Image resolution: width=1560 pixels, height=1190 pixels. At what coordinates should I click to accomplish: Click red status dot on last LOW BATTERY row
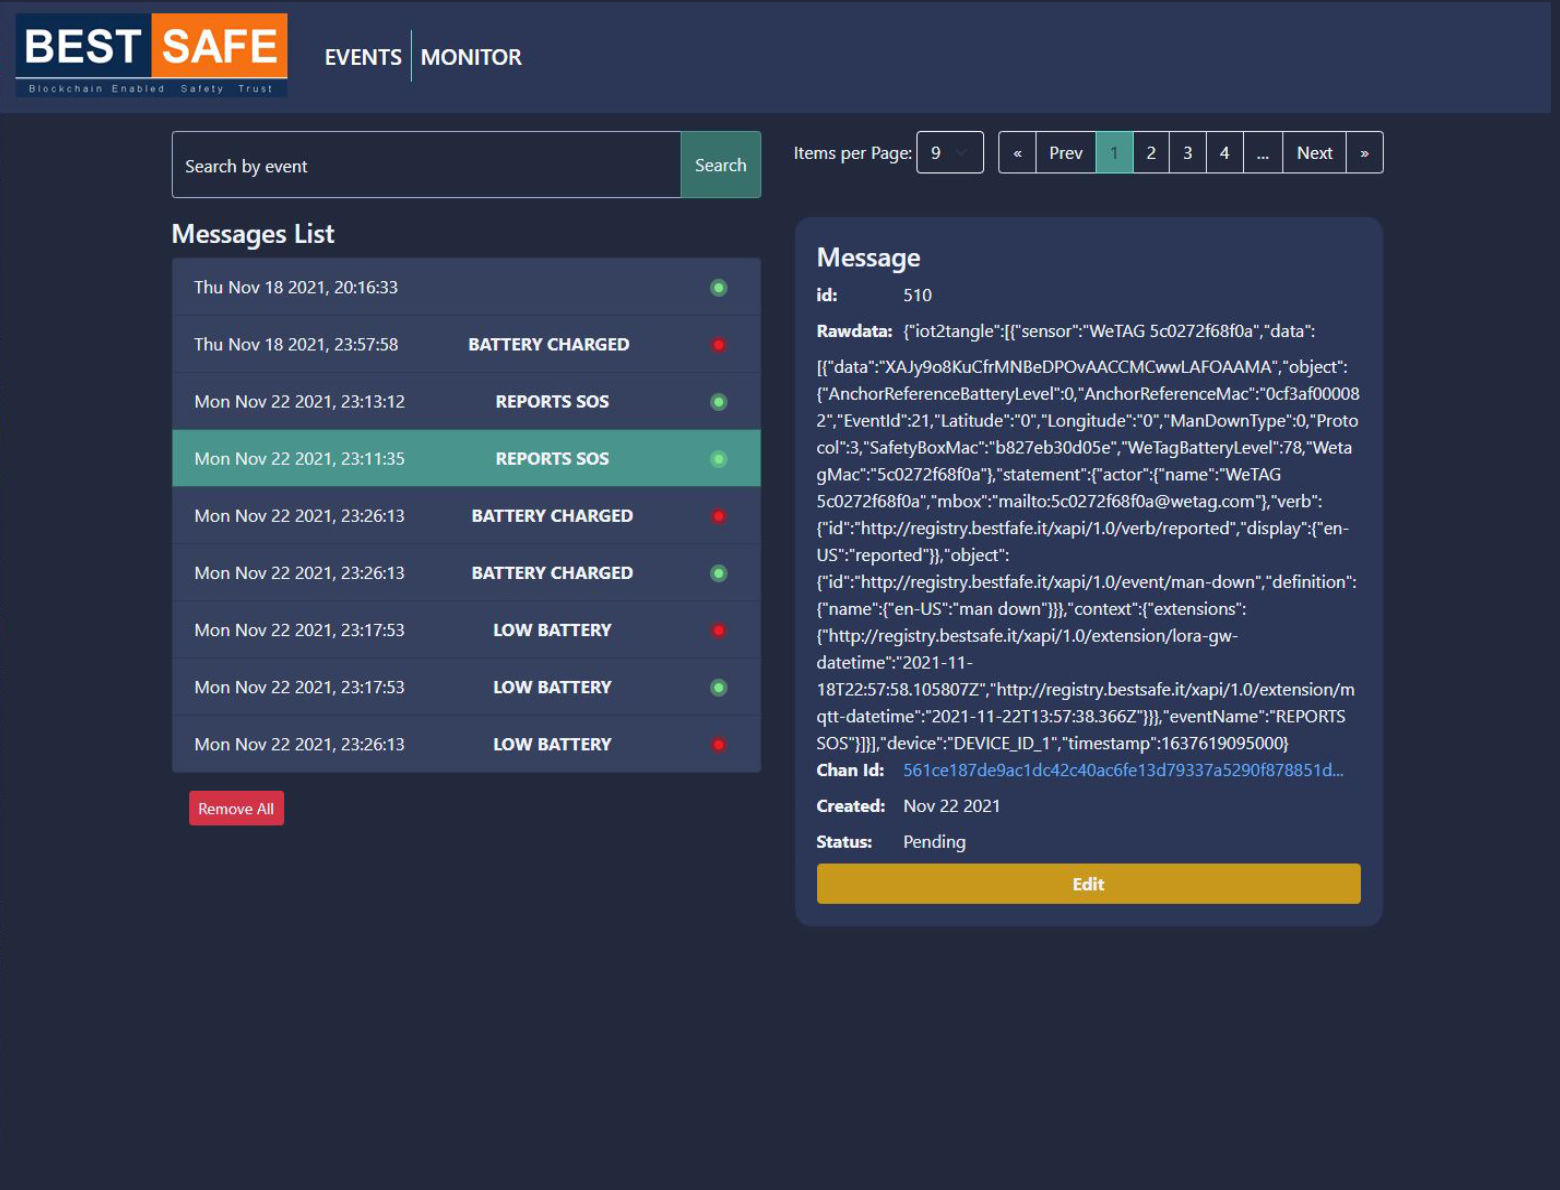coord(718,745)
